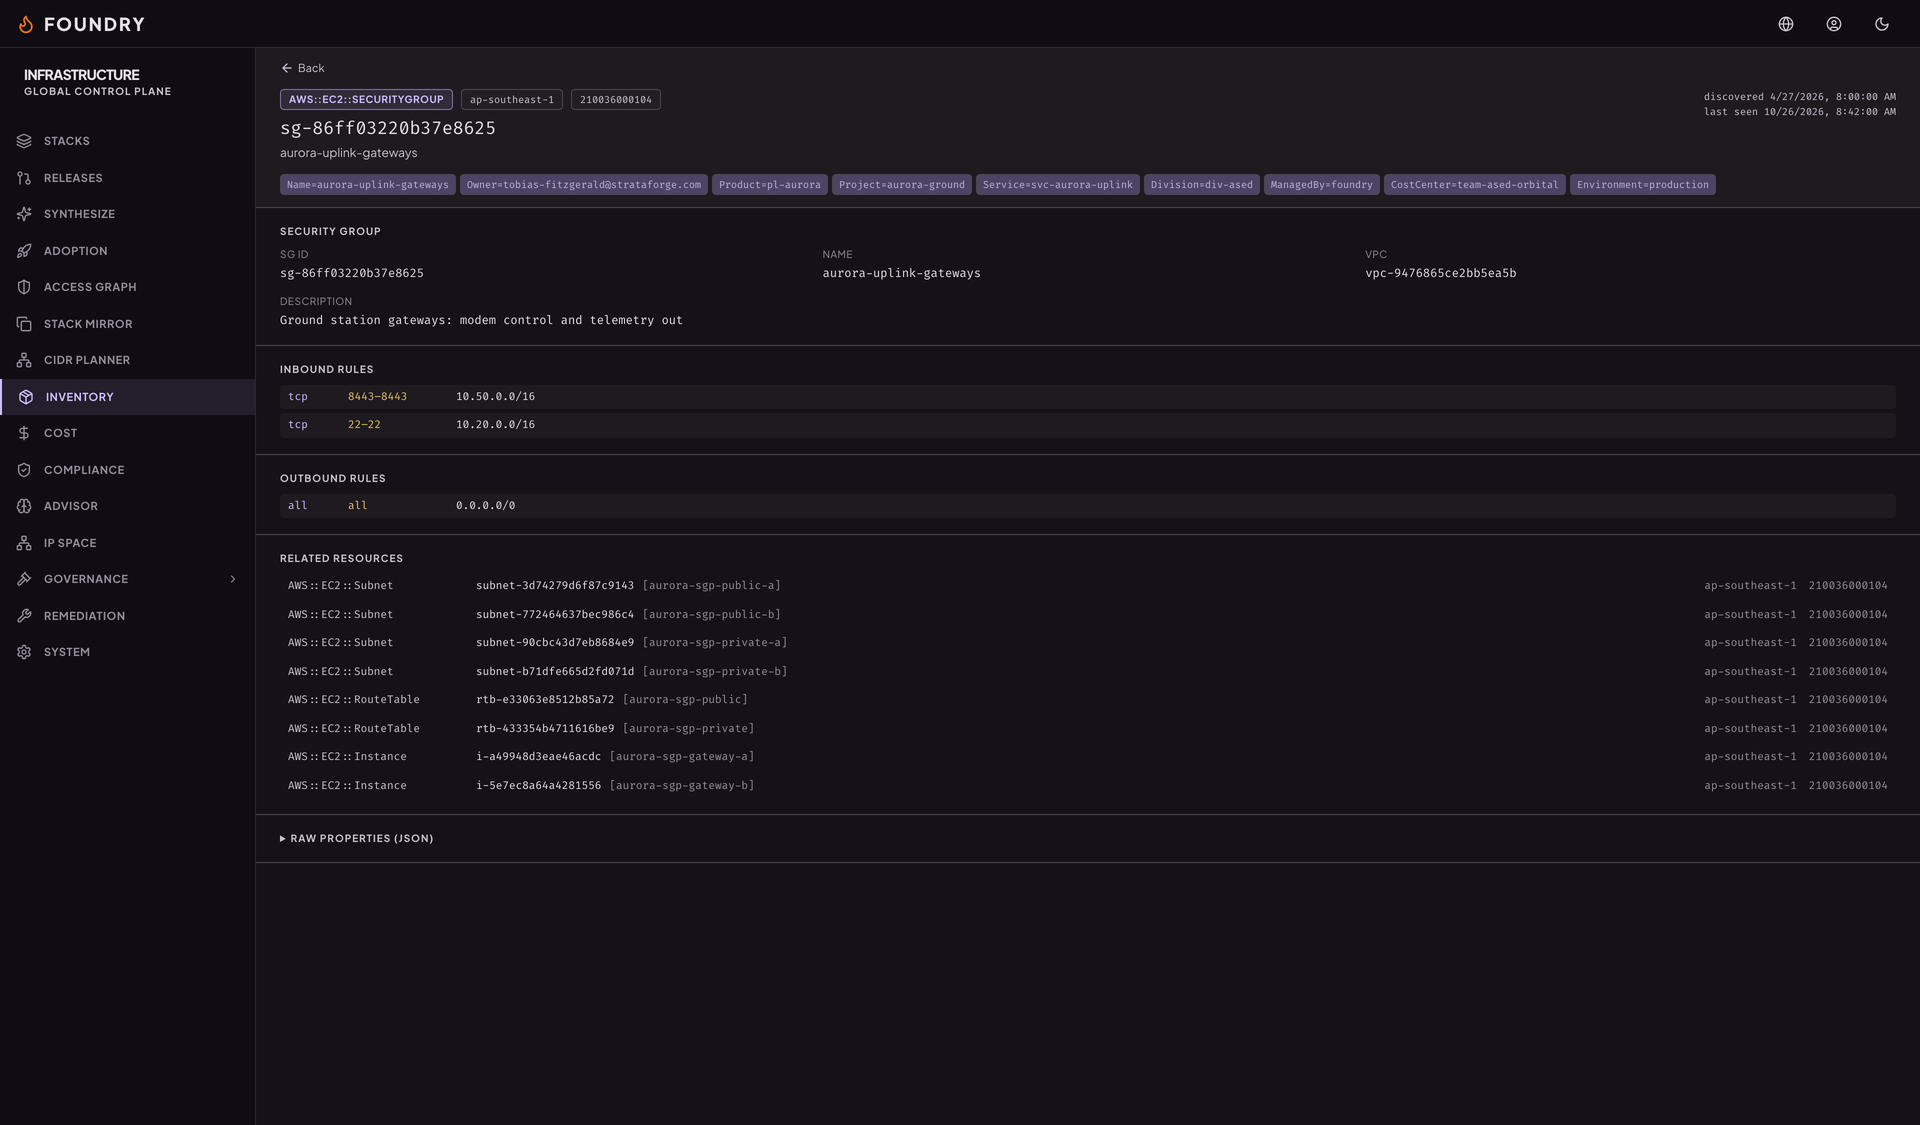This screenshot has width=1920, height=1125.
Task: Open route table rtb-e33063e8512b85a72
Action: pyautogui.click(x=1088, y=700)
